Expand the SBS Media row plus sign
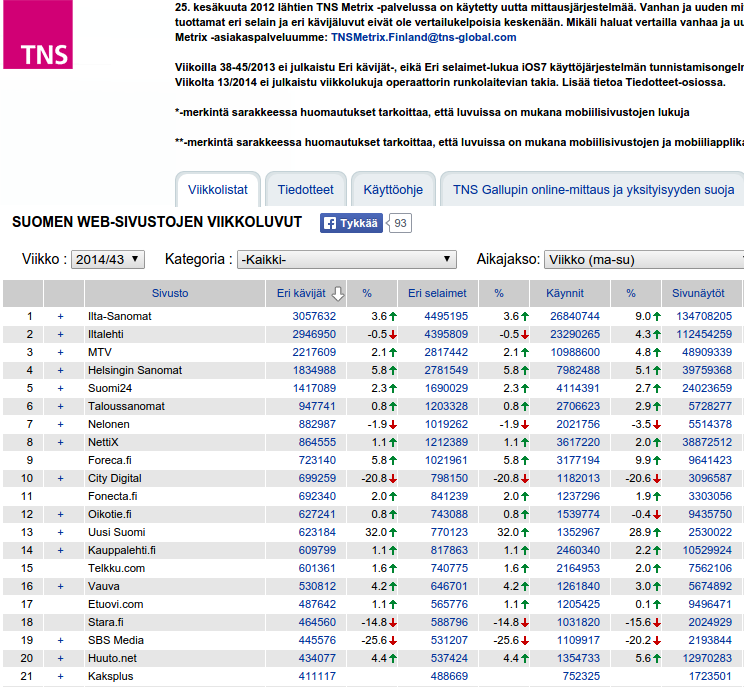This screenshot has height=687, width=744. (x=60, y=641)
